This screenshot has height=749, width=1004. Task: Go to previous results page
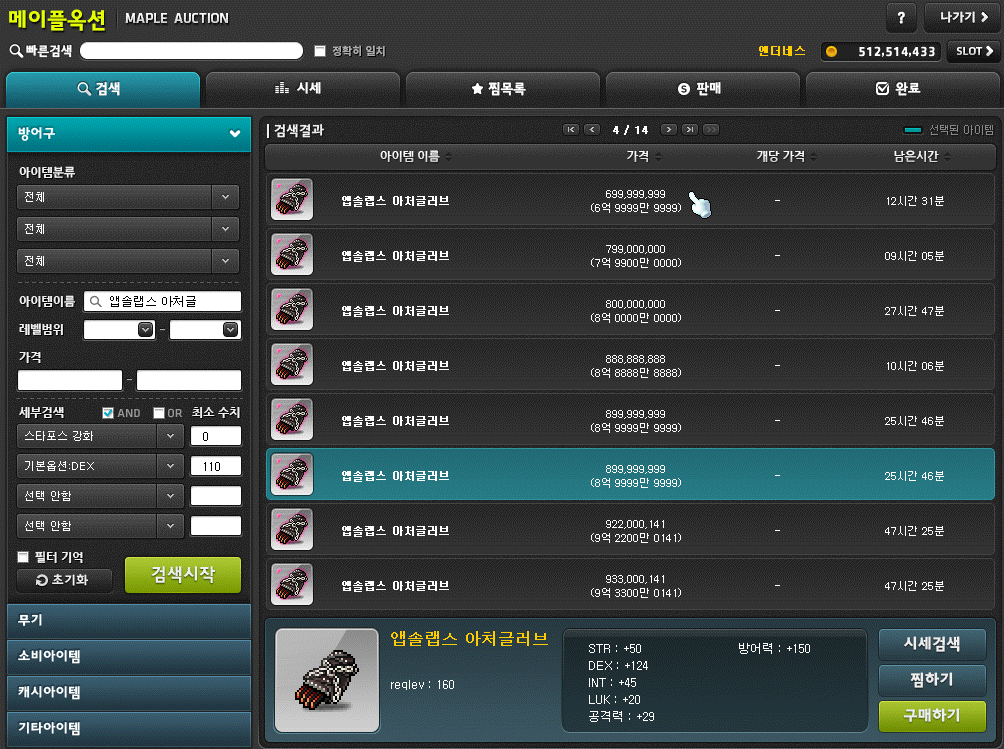592,129
